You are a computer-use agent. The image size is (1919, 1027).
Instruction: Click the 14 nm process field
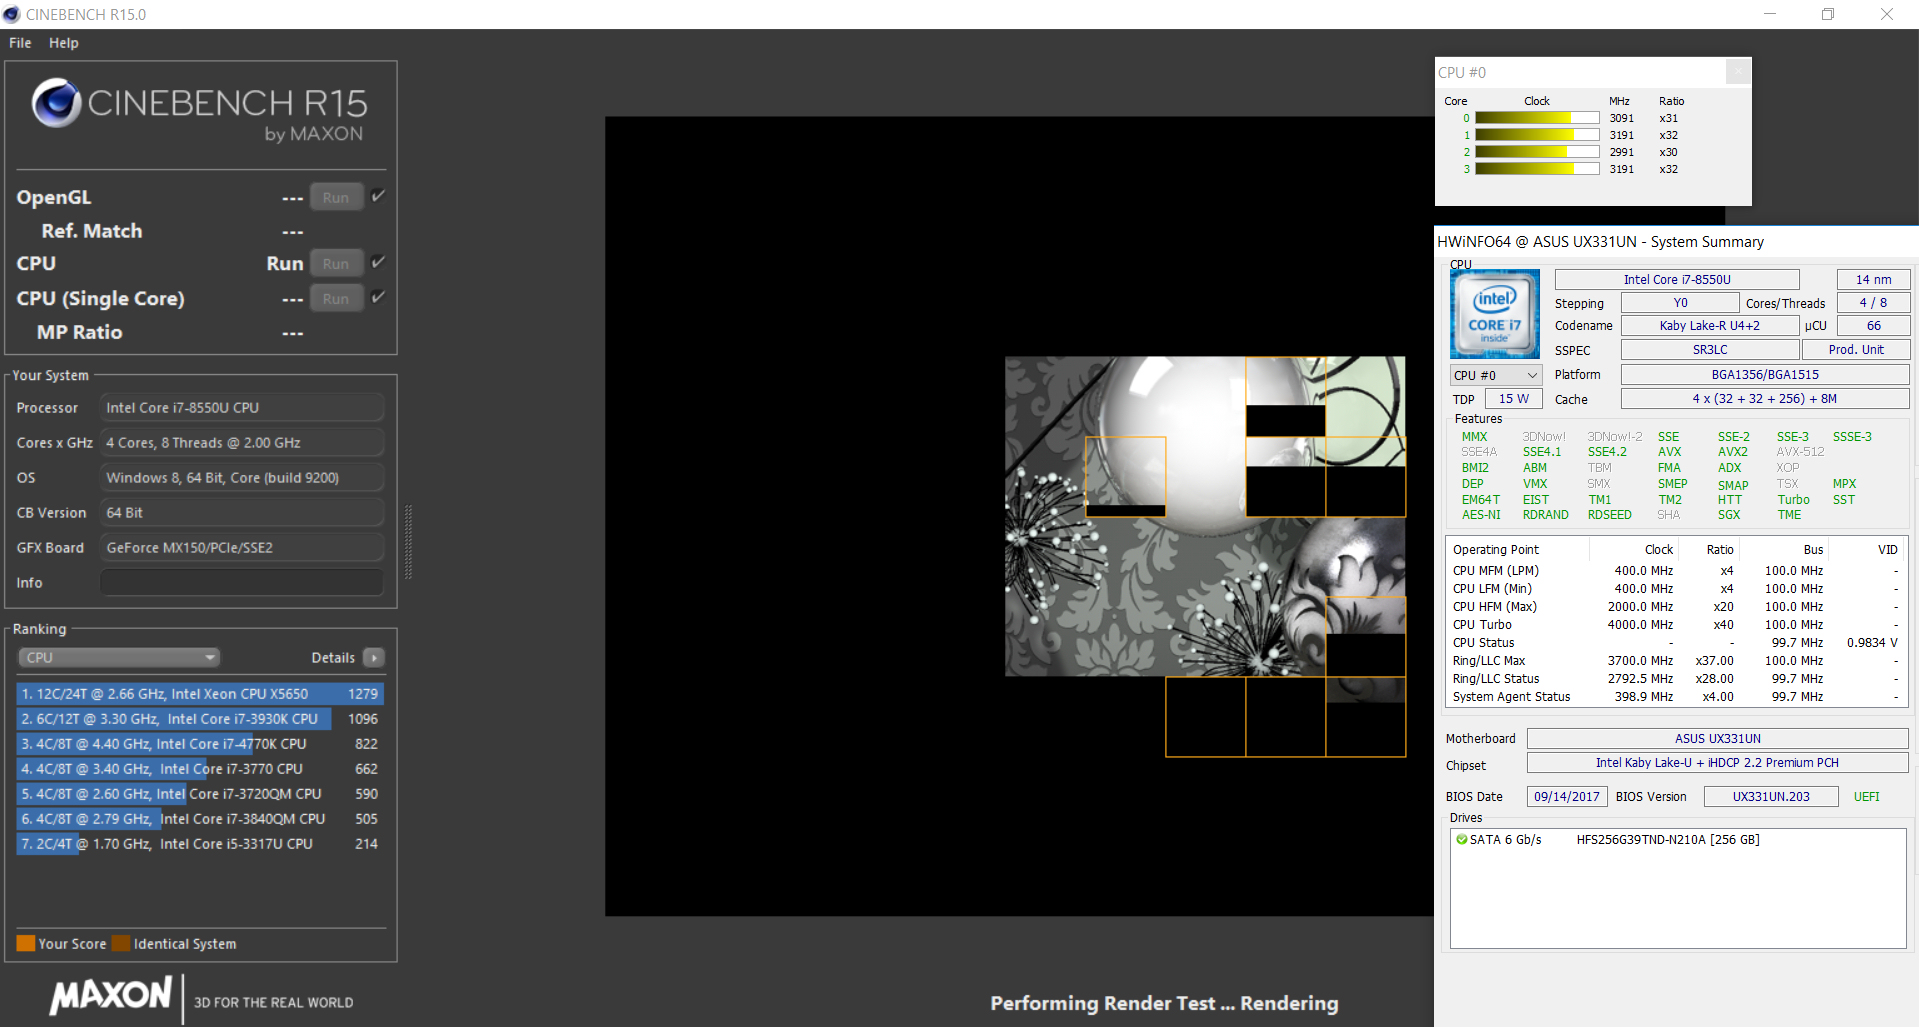tap(1873, 280)
